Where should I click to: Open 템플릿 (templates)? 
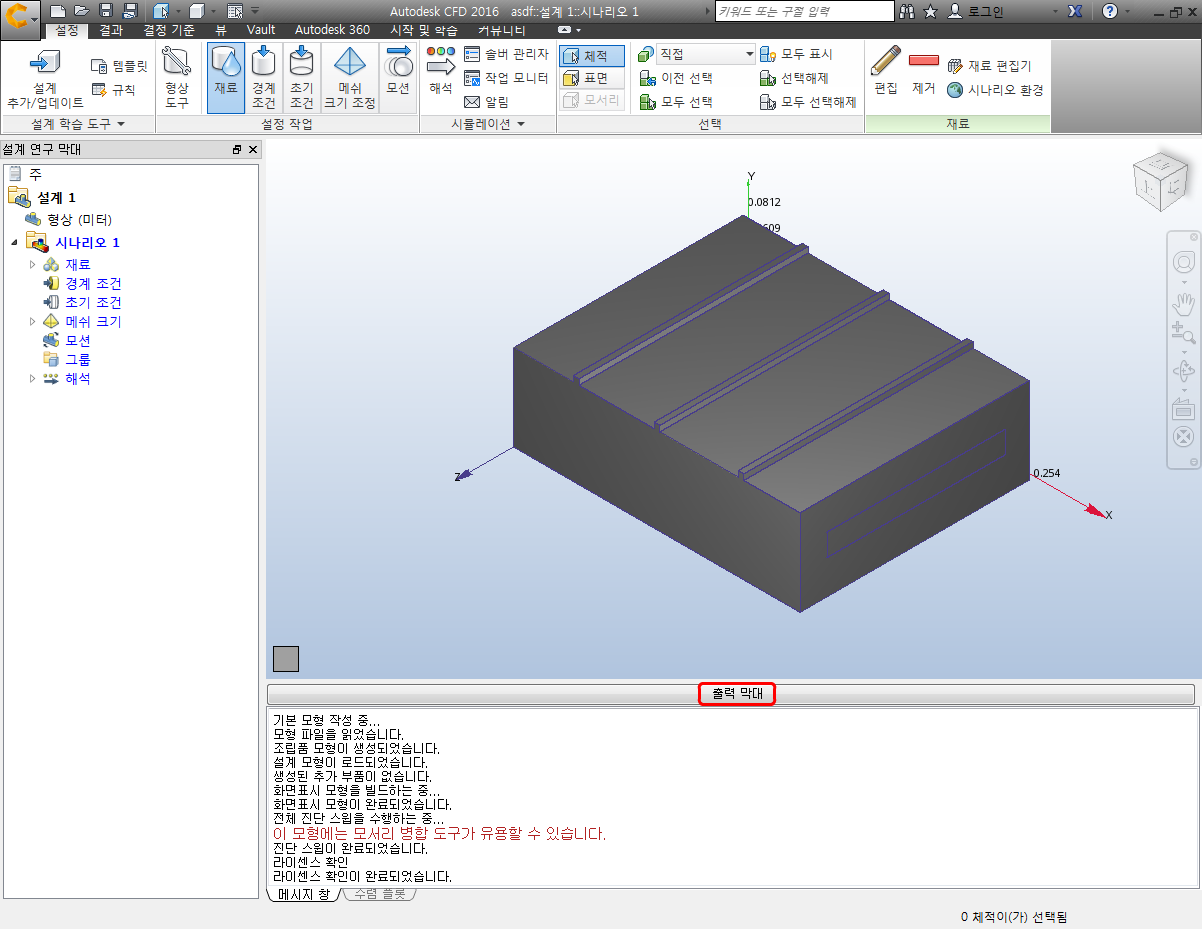pyautogui.click(x=119, y=66)
